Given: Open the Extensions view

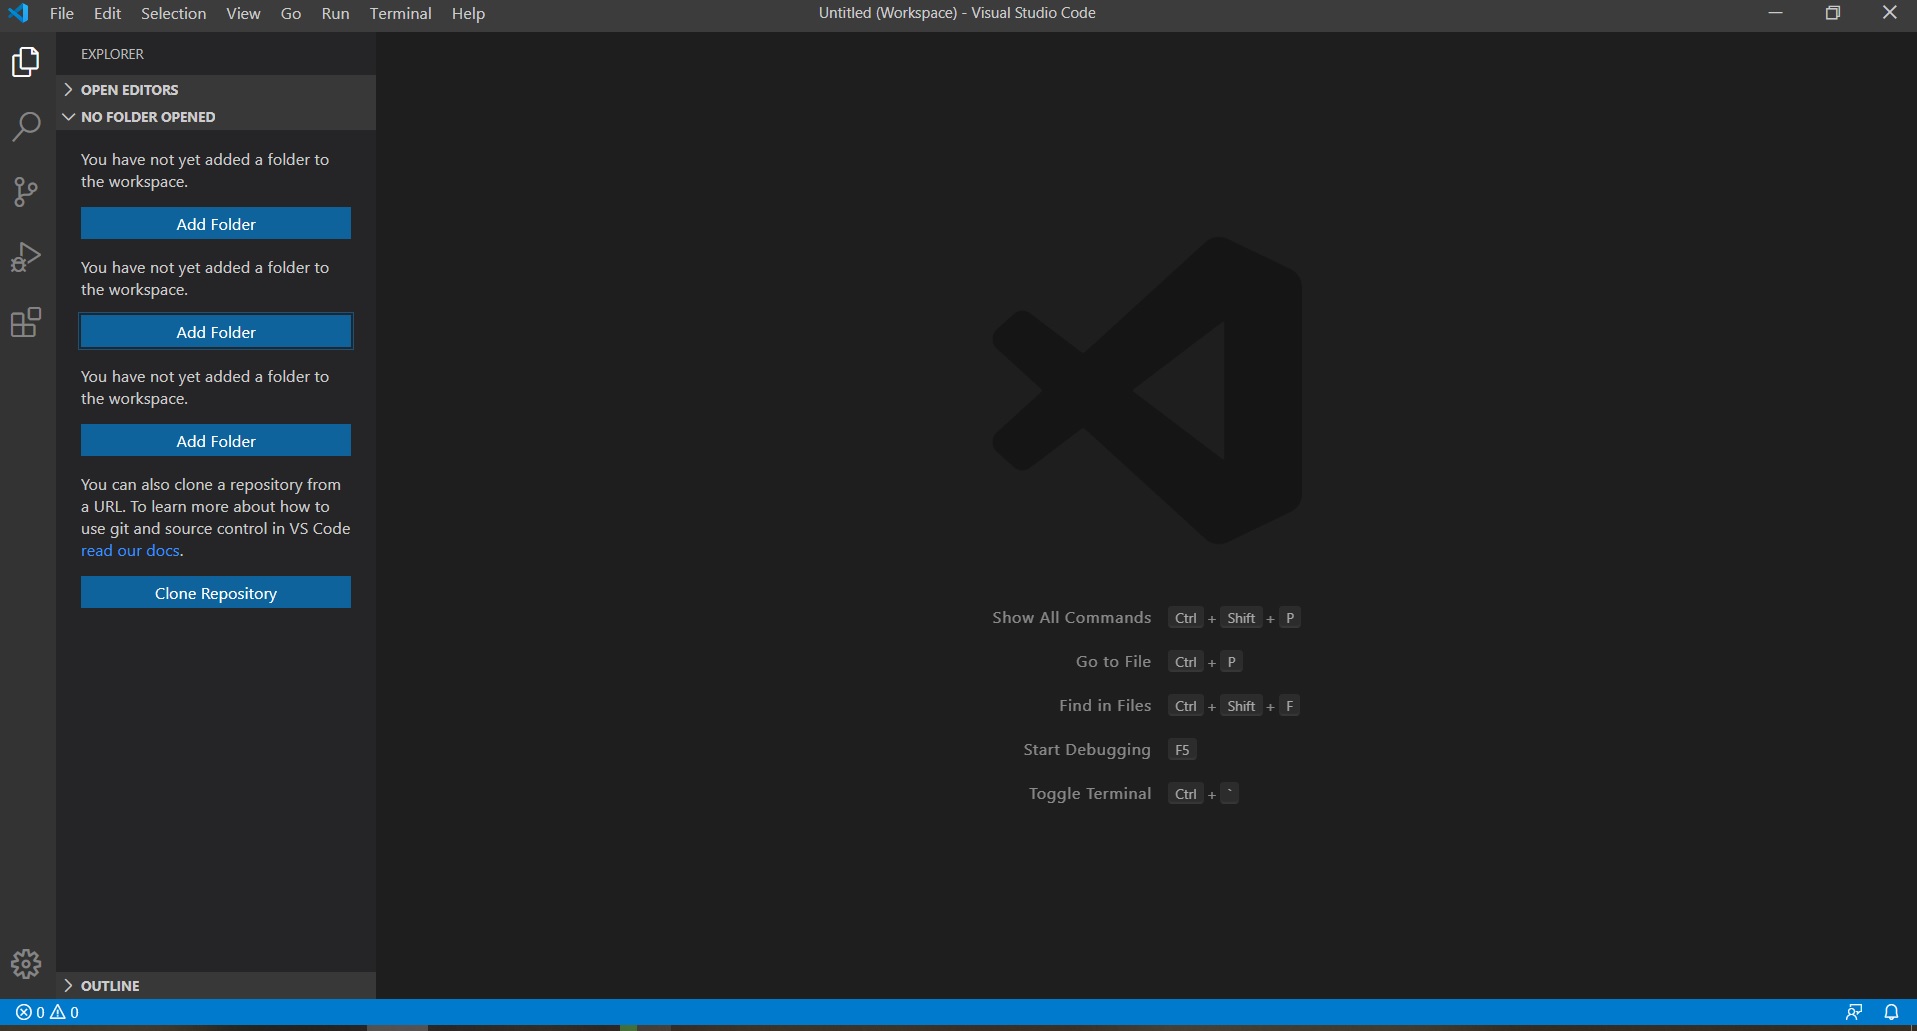Looking at the screenshot, I should (x=25, y=322).
